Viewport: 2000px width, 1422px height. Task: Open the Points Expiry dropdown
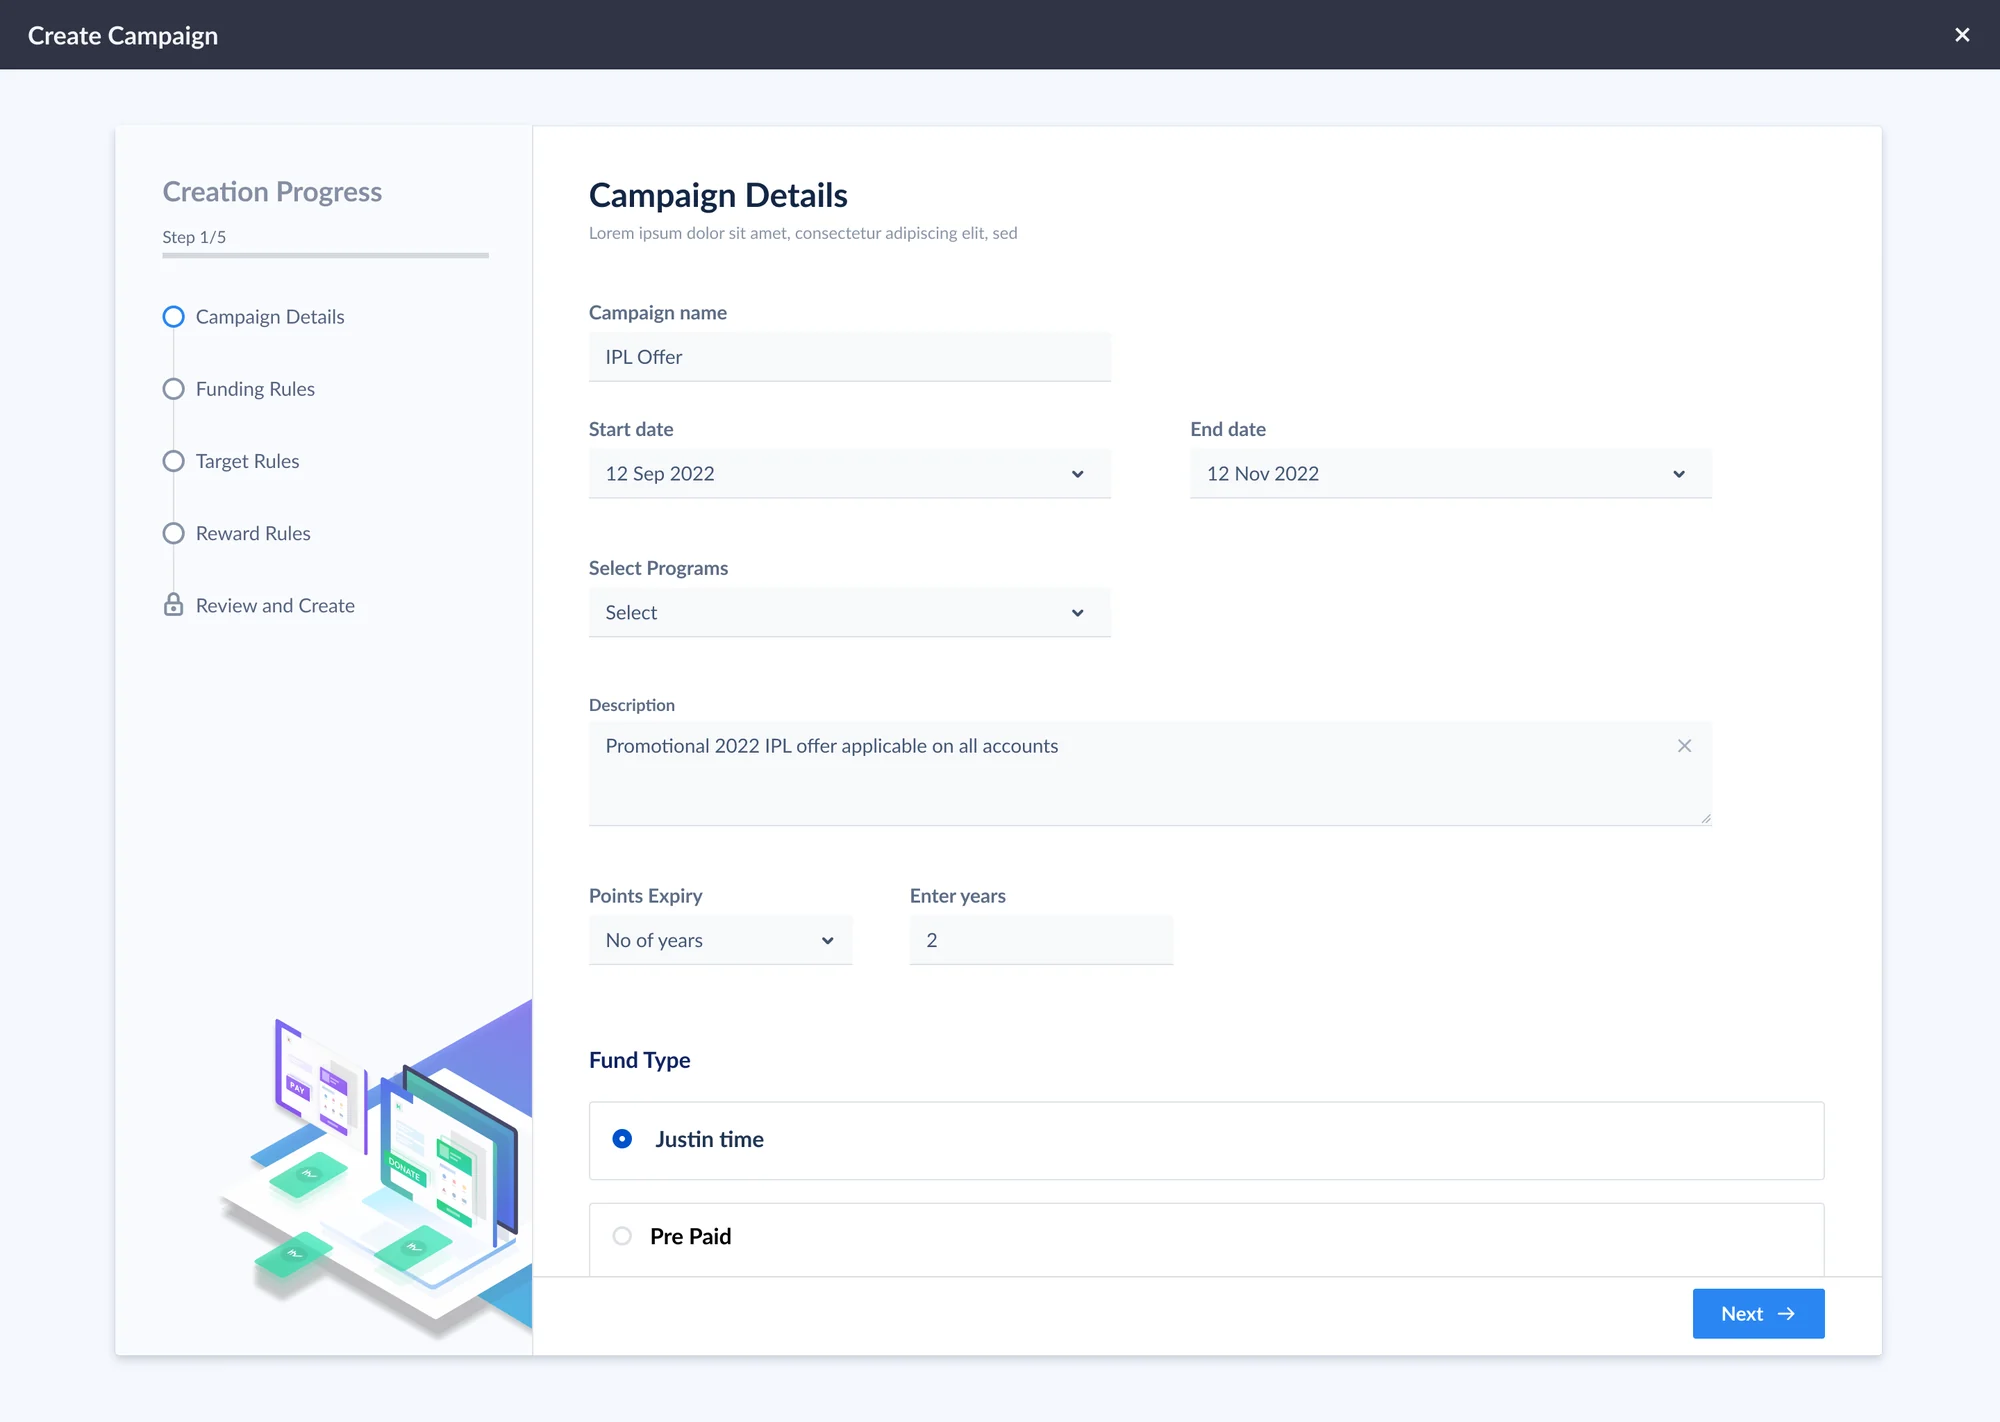[x=720, y=940]
